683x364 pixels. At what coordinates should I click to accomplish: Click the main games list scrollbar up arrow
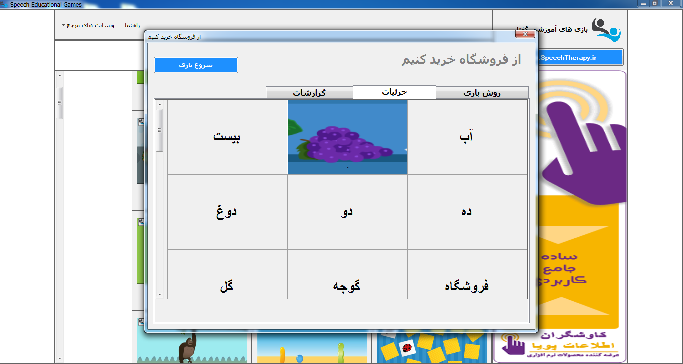[60, 75]
